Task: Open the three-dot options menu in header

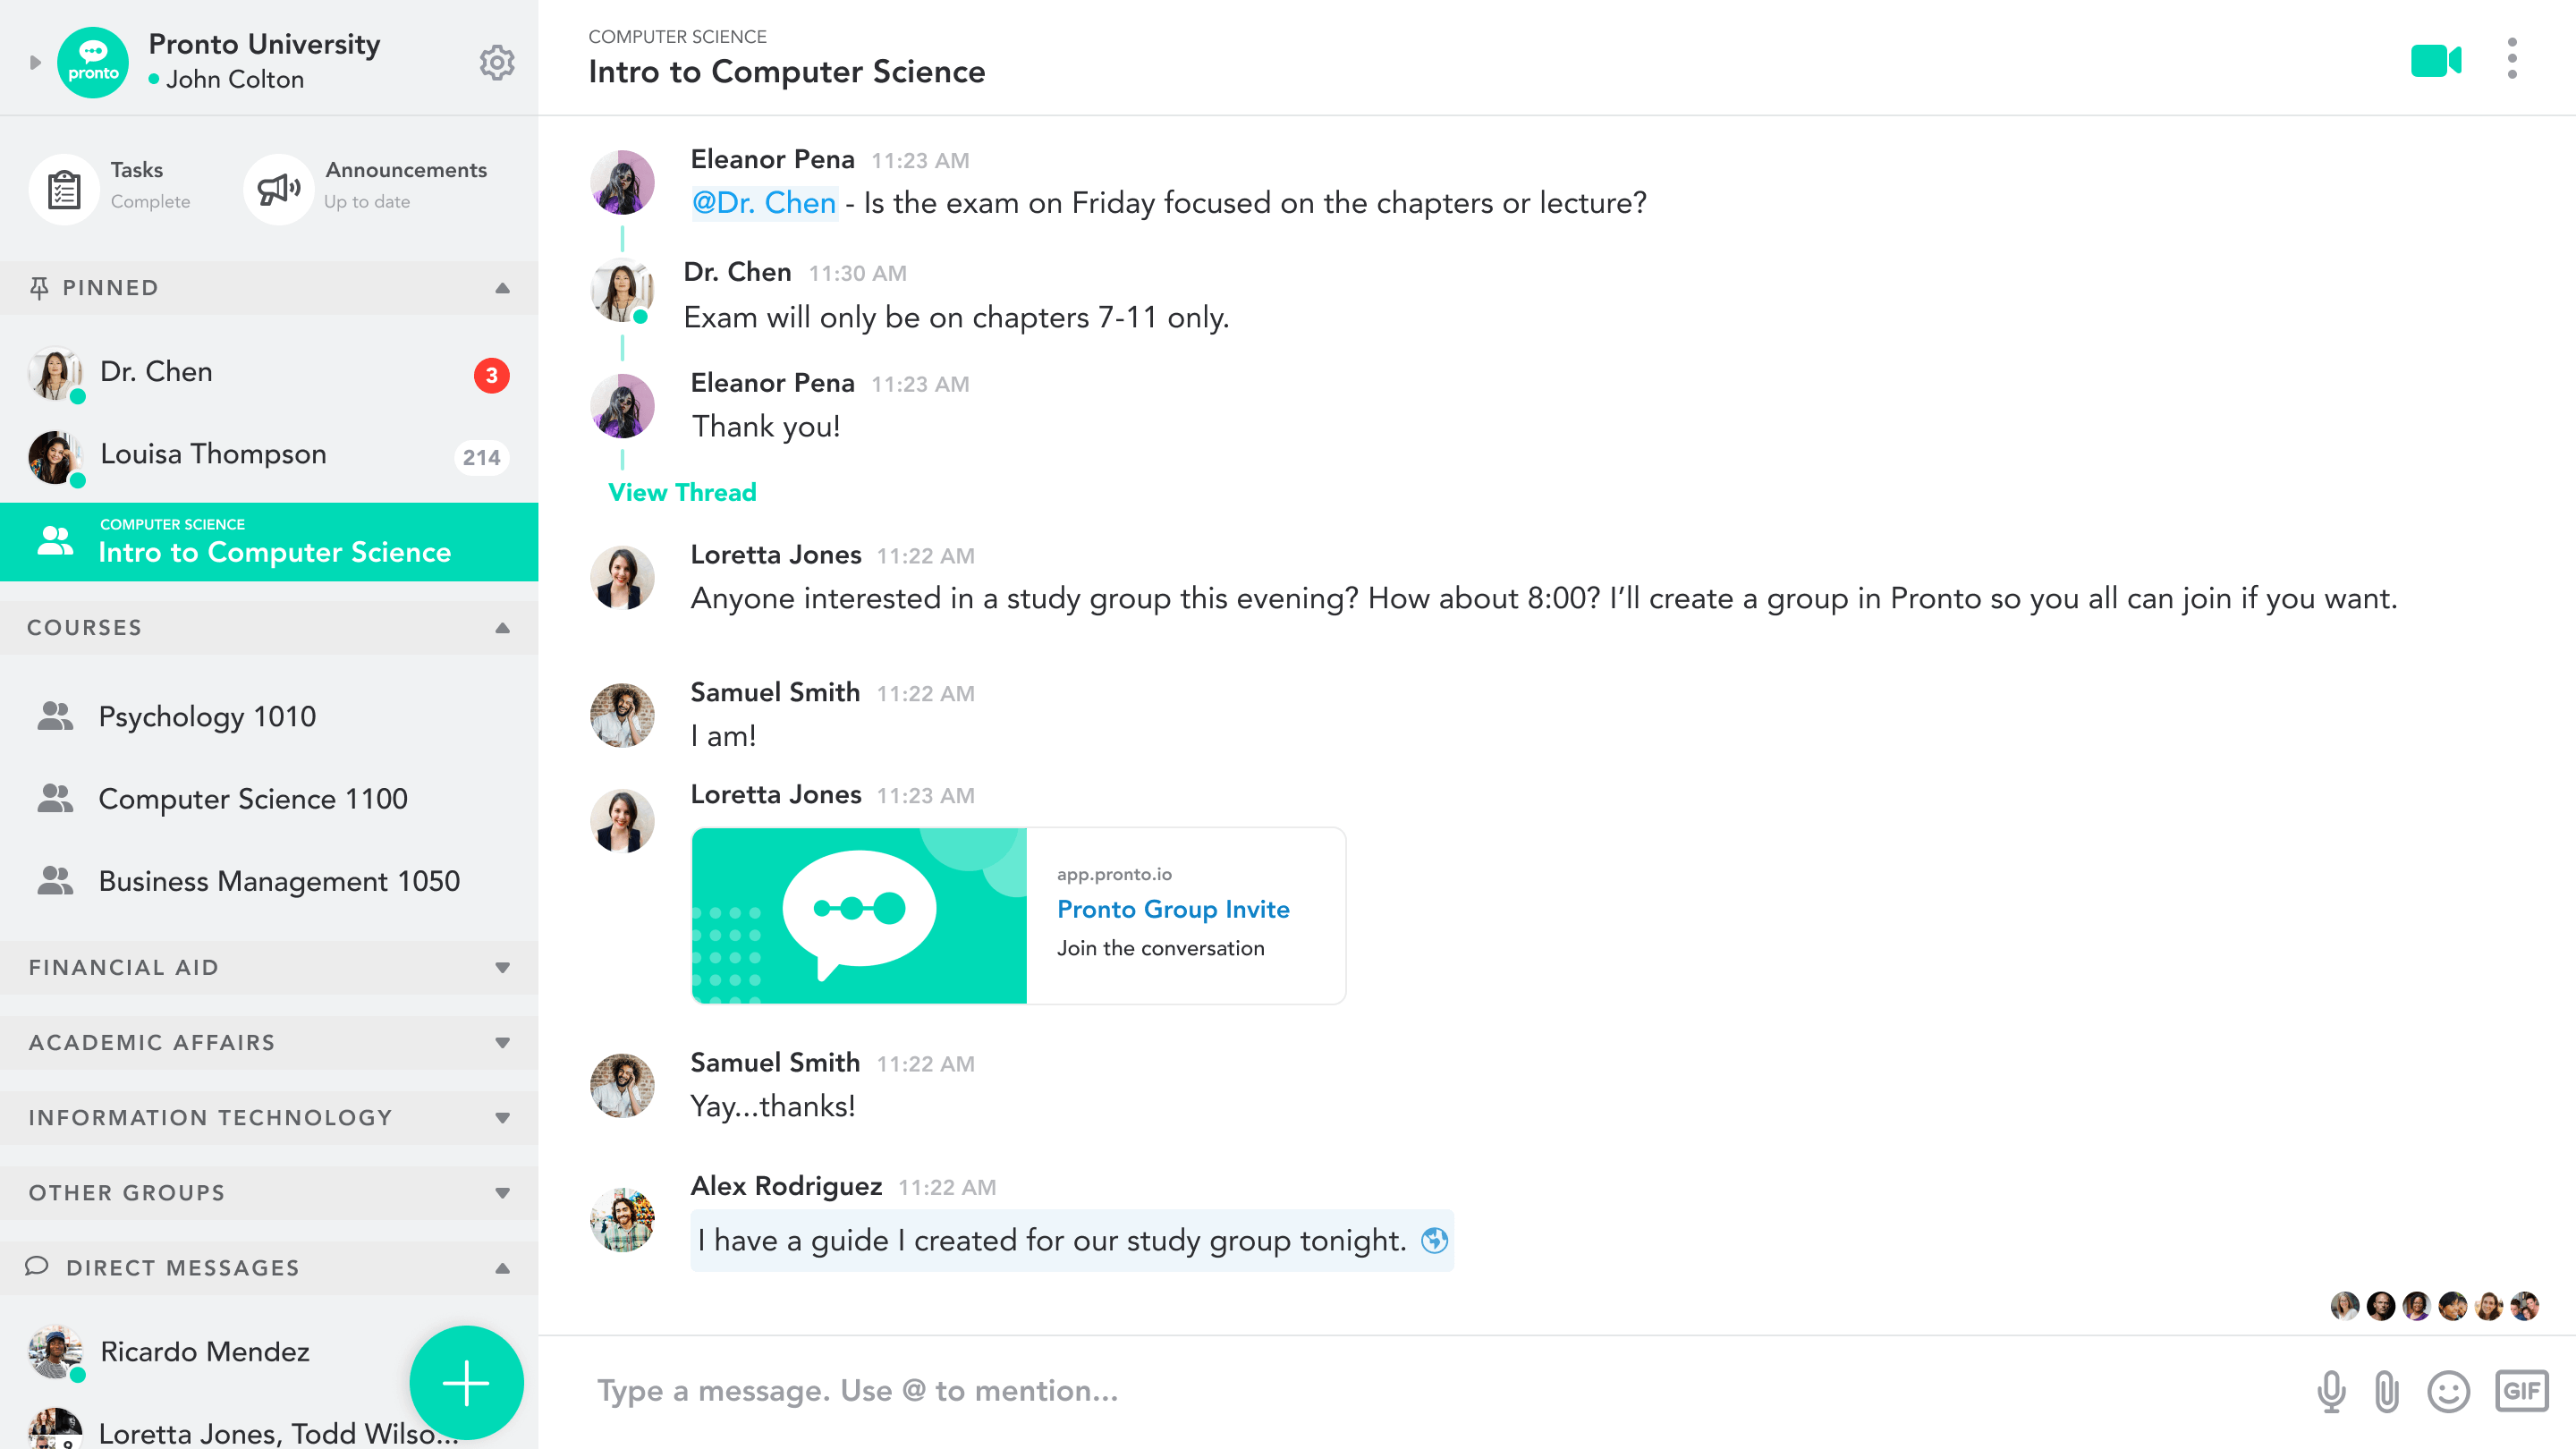Action: (x=2512, y=58)
